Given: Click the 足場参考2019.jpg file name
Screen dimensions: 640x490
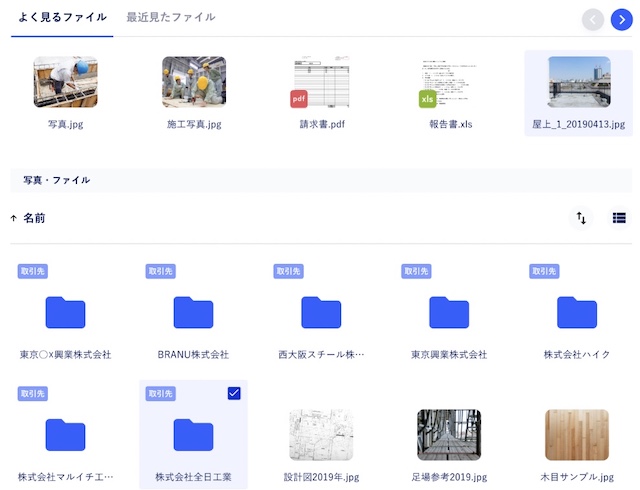Looking at the screenshot, I should tap(449, 477).
